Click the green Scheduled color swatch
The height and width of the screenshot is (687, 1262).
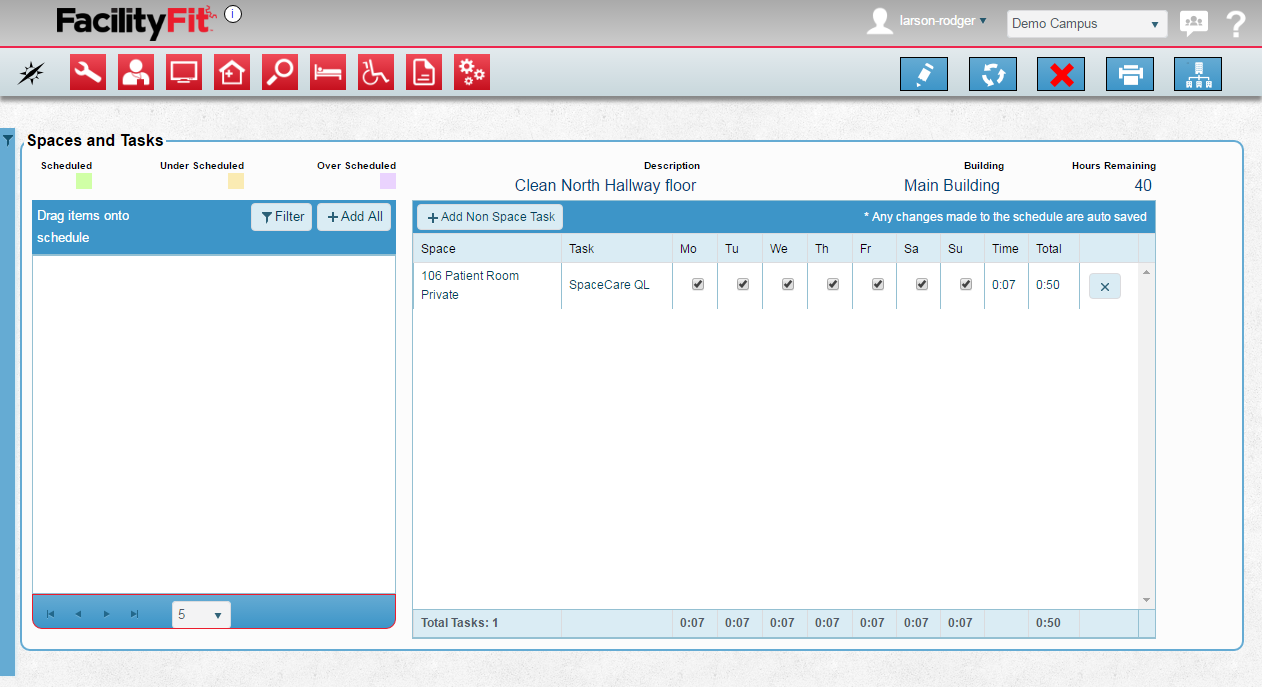(84, 181)
